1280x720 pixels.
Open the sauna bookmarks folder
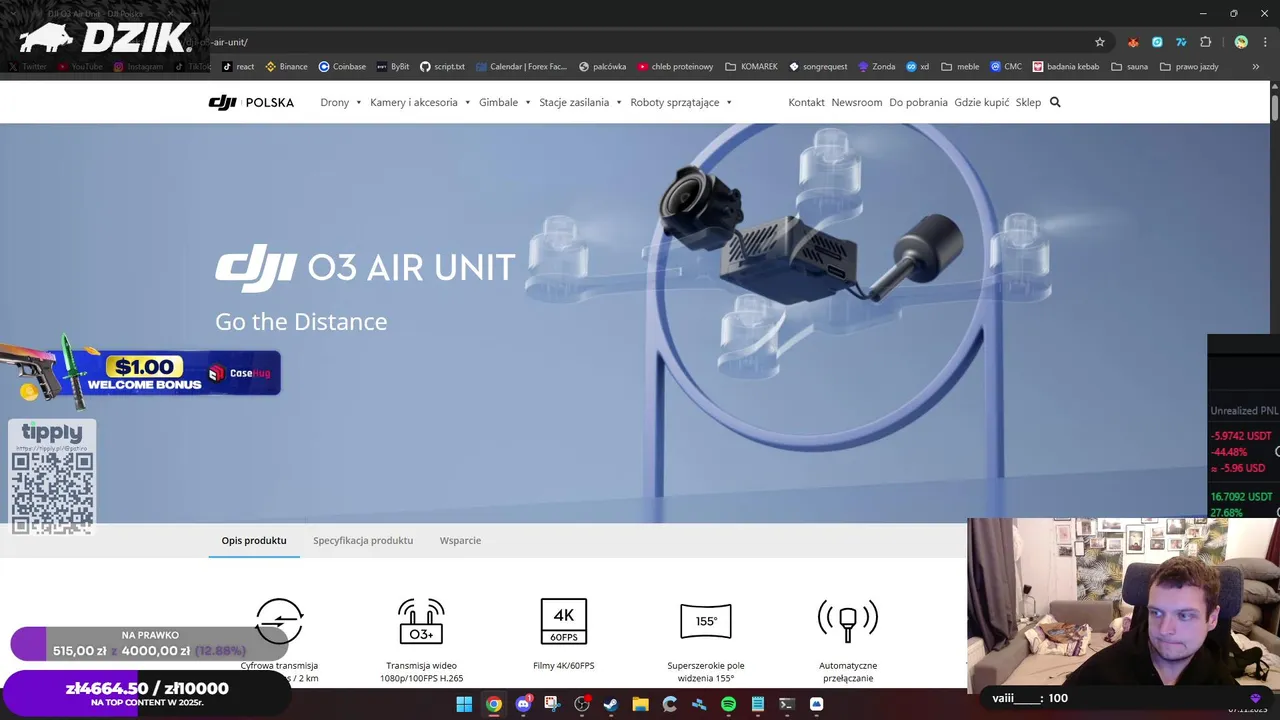tap(1130, 67)
